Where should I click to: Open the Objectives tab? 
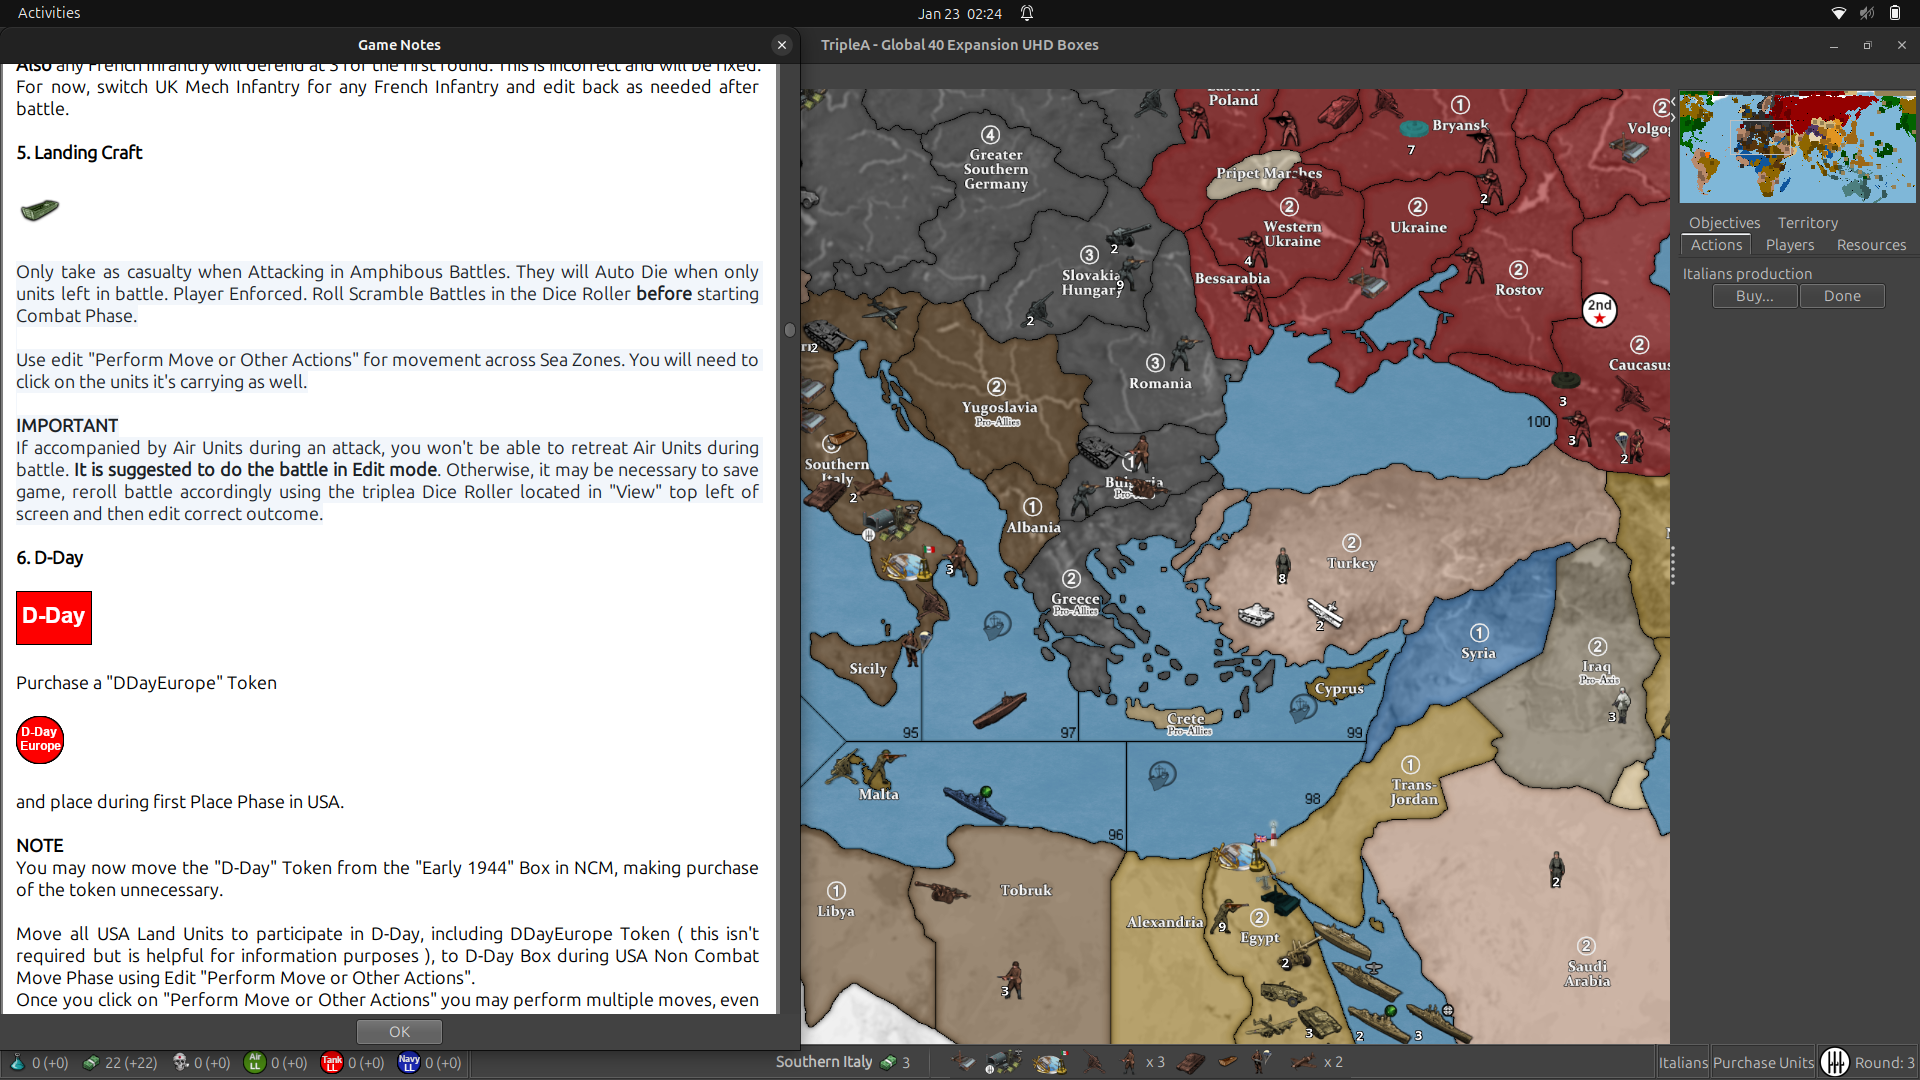point(1724,223)
